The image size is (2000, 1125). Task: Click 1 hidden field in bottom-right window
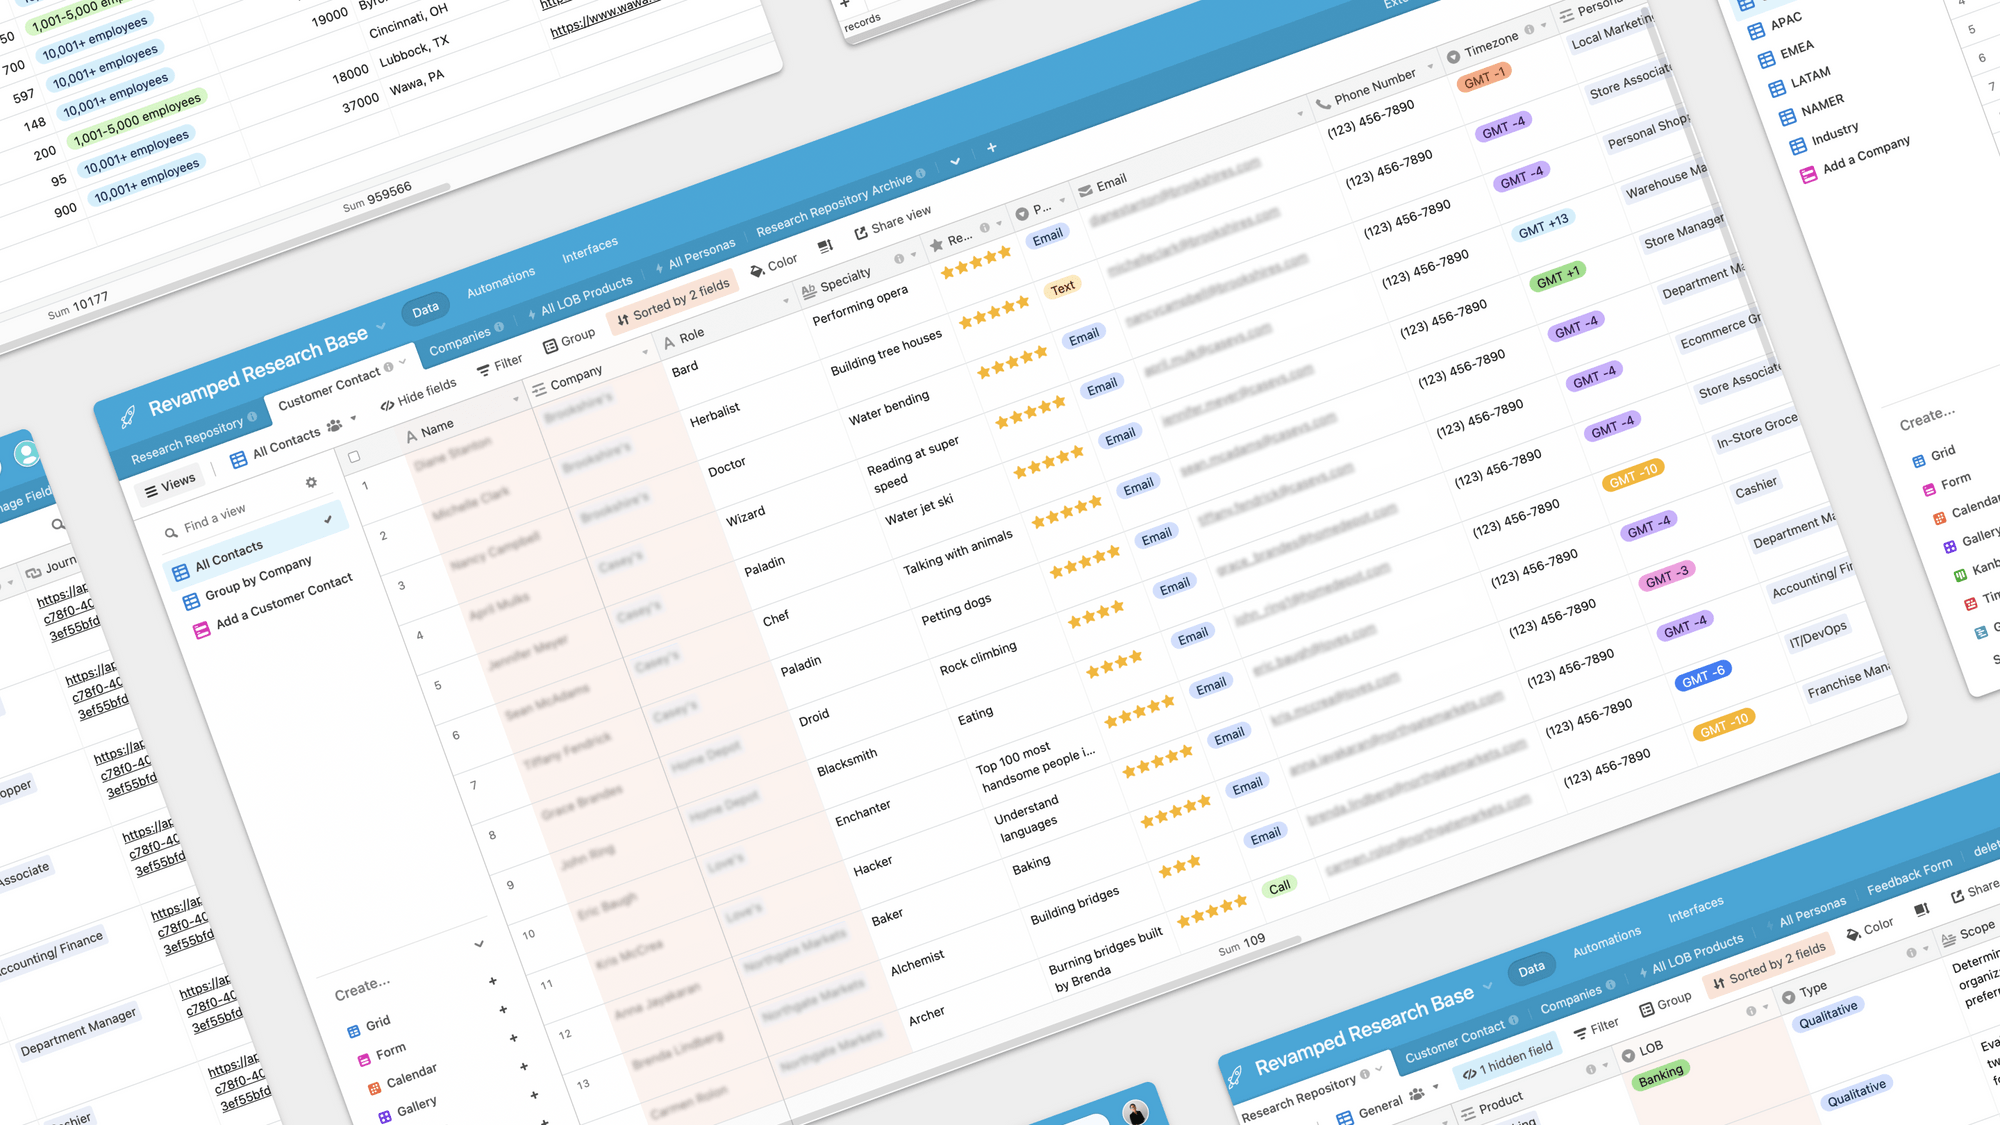click(1506, 1060)
